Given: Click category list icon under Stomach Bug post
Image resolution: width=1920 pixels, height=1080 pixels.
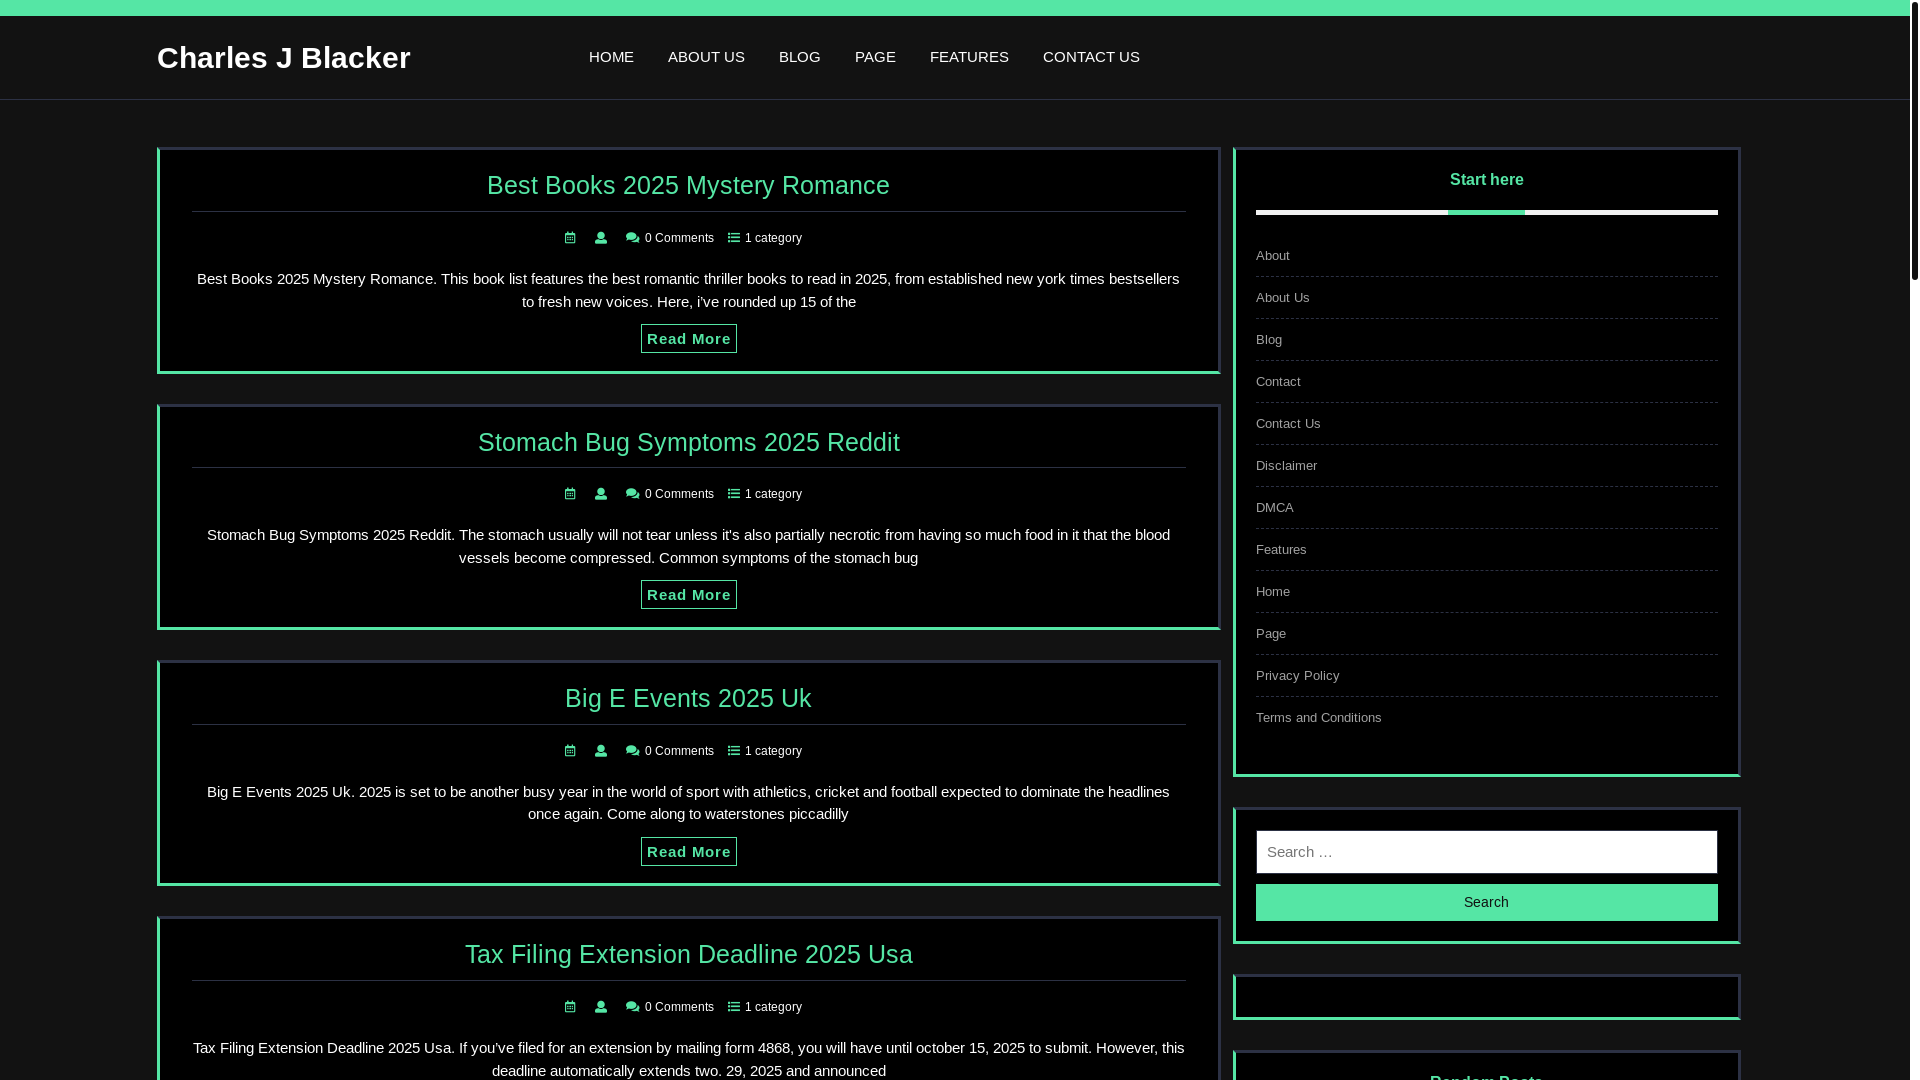Looking at the screenshot, I should (x=734, y=494).
